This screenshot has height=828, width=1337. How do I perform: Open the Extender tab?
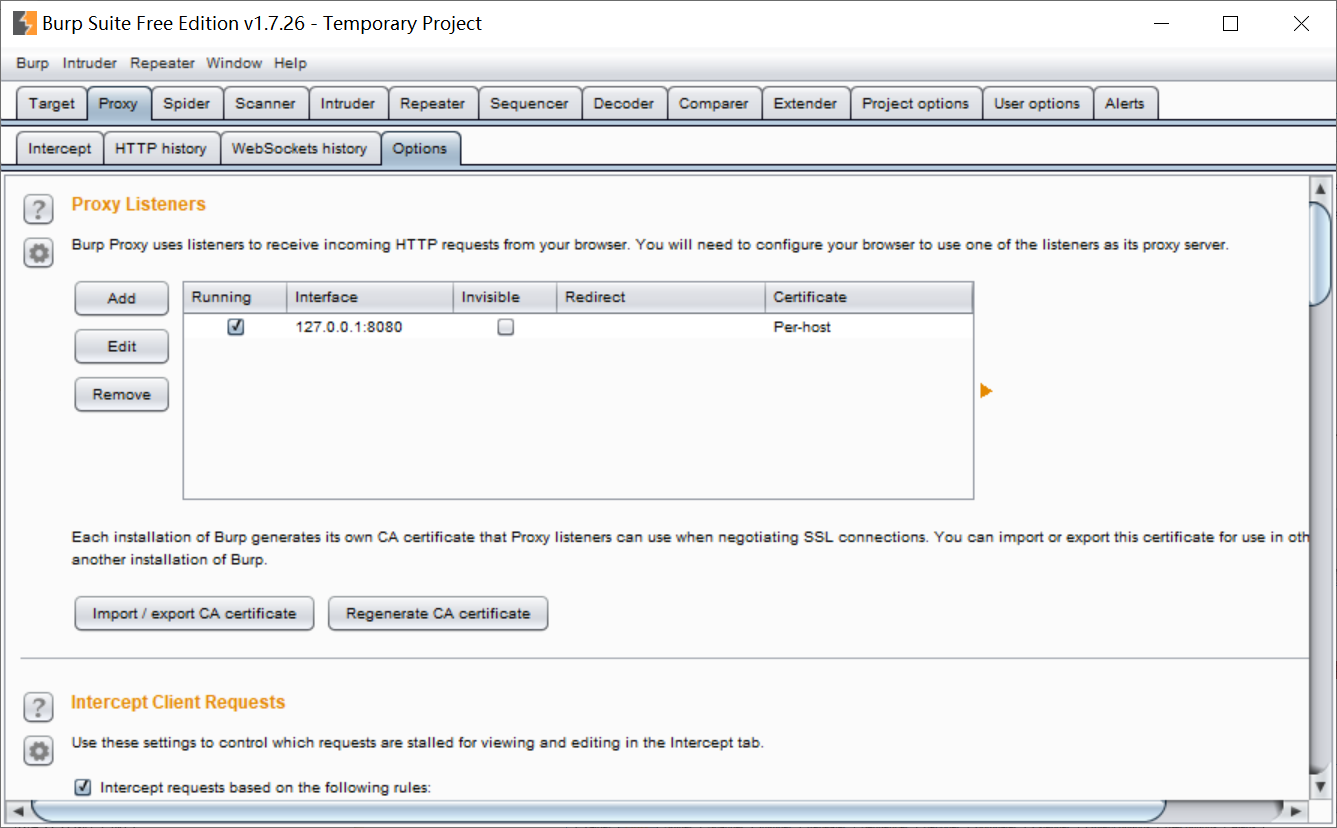[x=805, y=103]
